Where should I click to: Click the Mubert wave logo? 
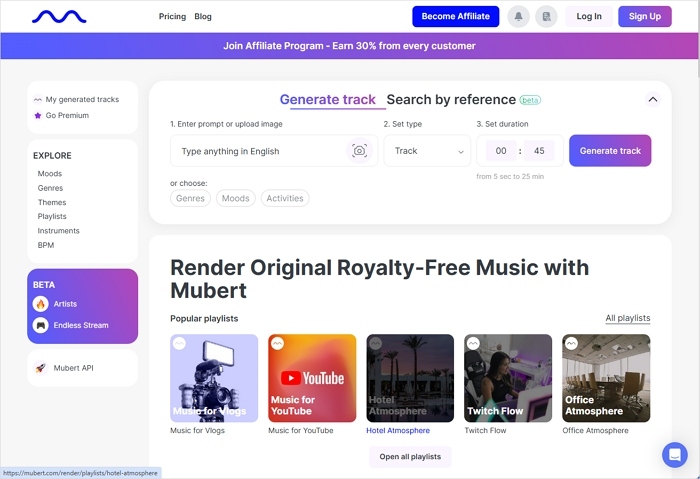coord(59,17)
